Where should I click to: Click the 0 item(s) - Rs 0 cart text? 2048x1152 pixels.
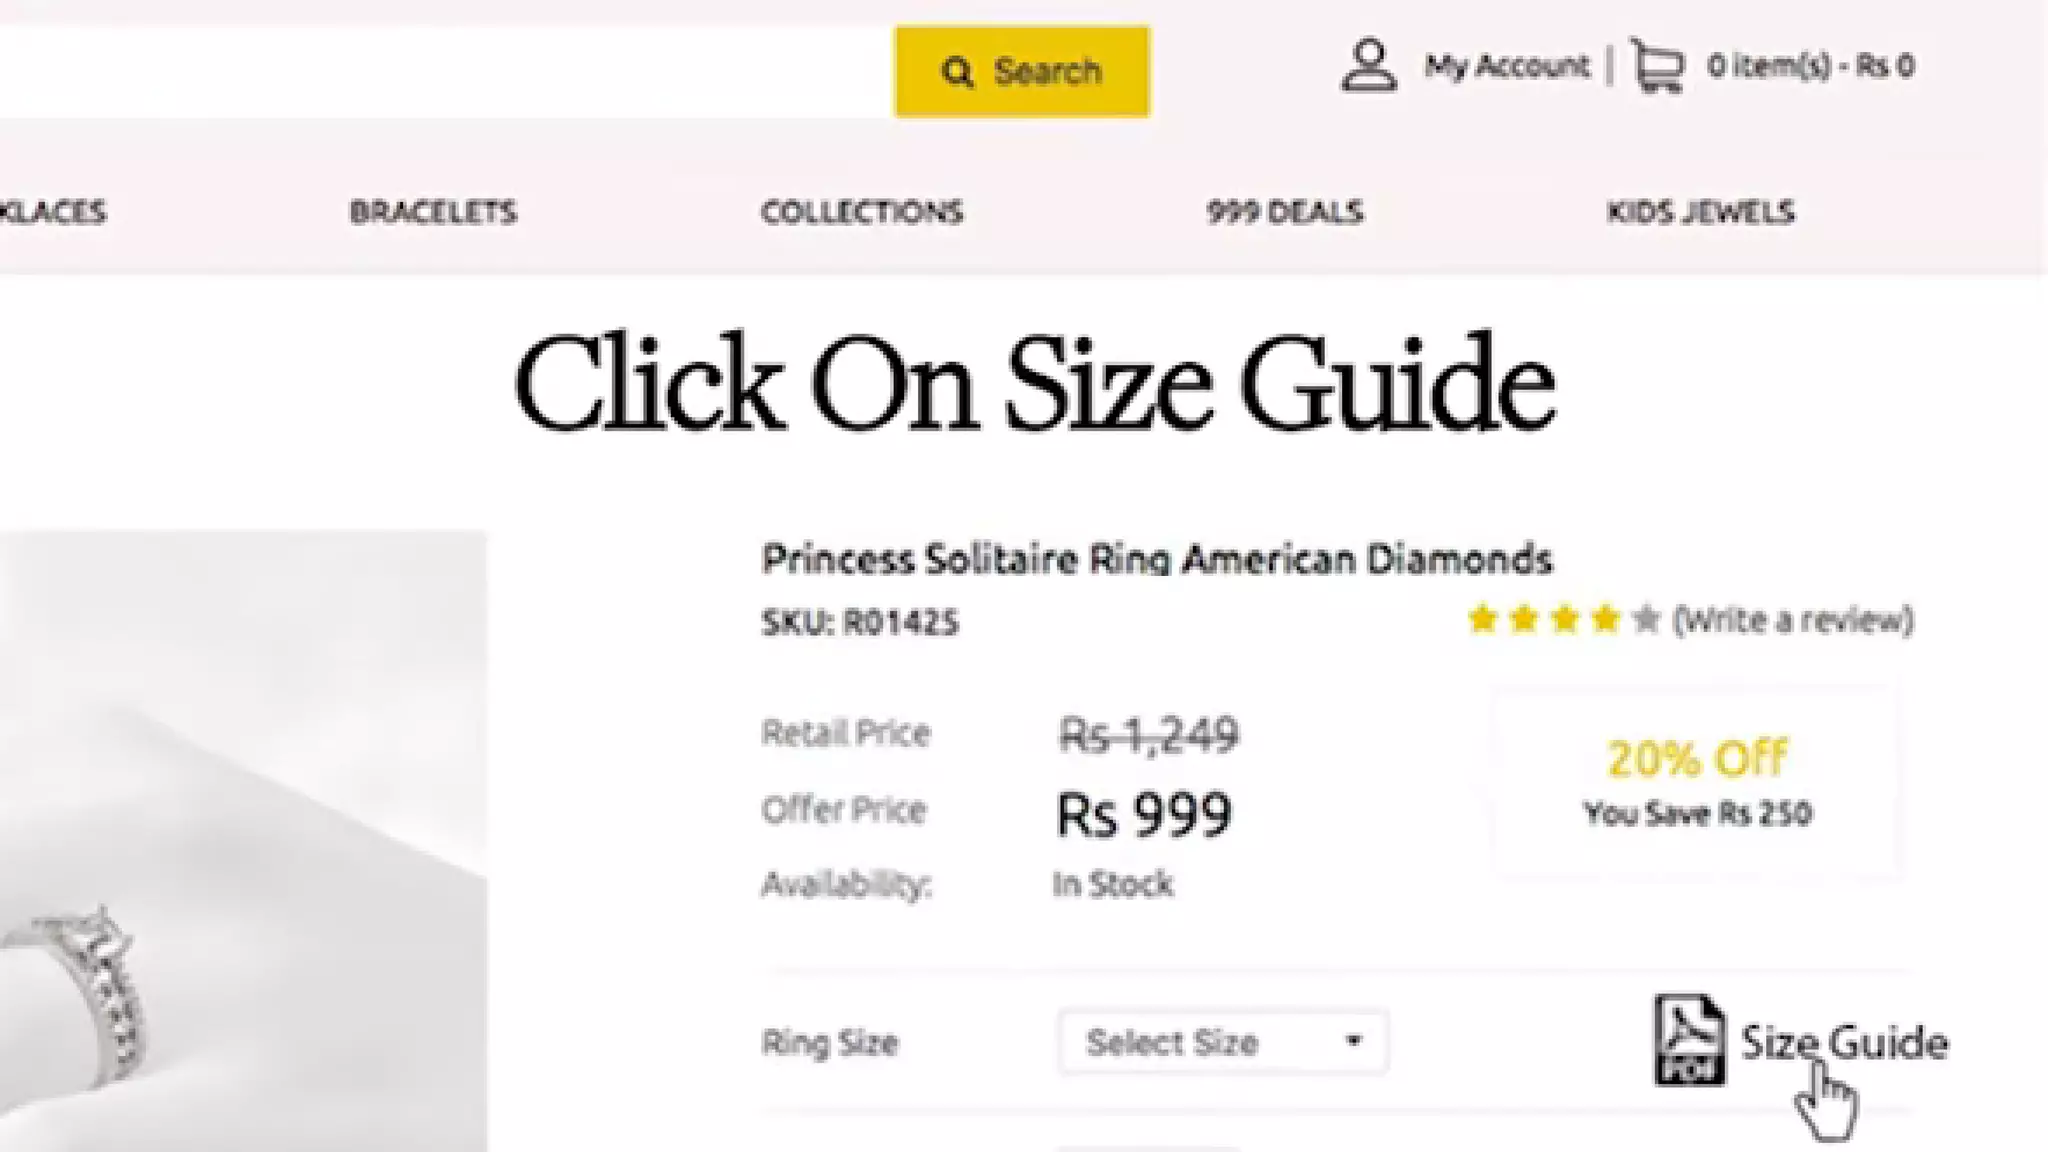click(x=1811, y=66)
